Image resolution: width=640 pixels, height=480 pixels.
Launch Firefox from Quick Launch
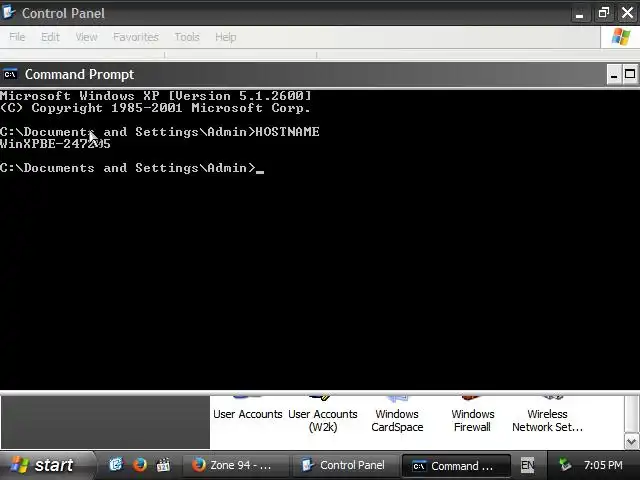[x=140, y=465]
